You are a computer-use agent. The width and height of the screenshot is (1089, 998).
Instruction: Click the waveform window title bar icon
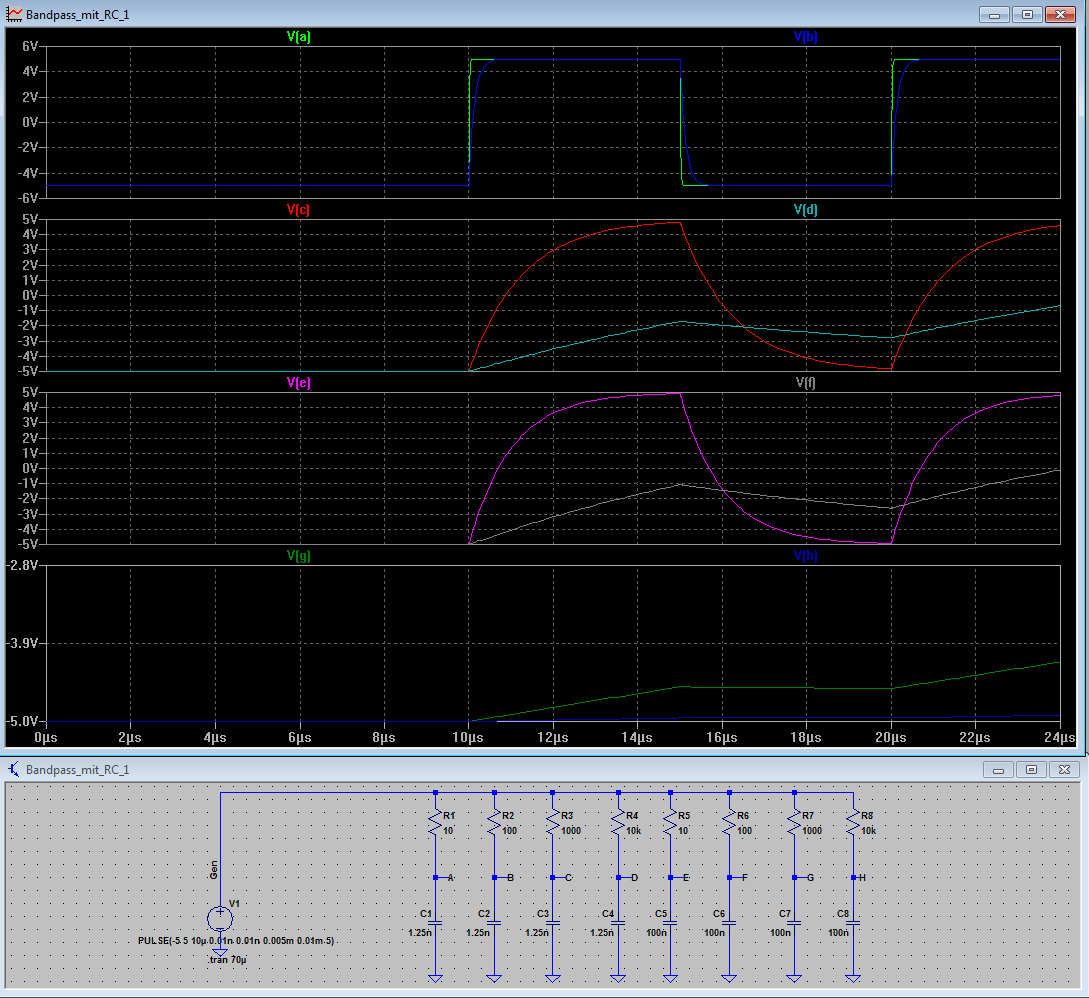[x=14, y=15]
